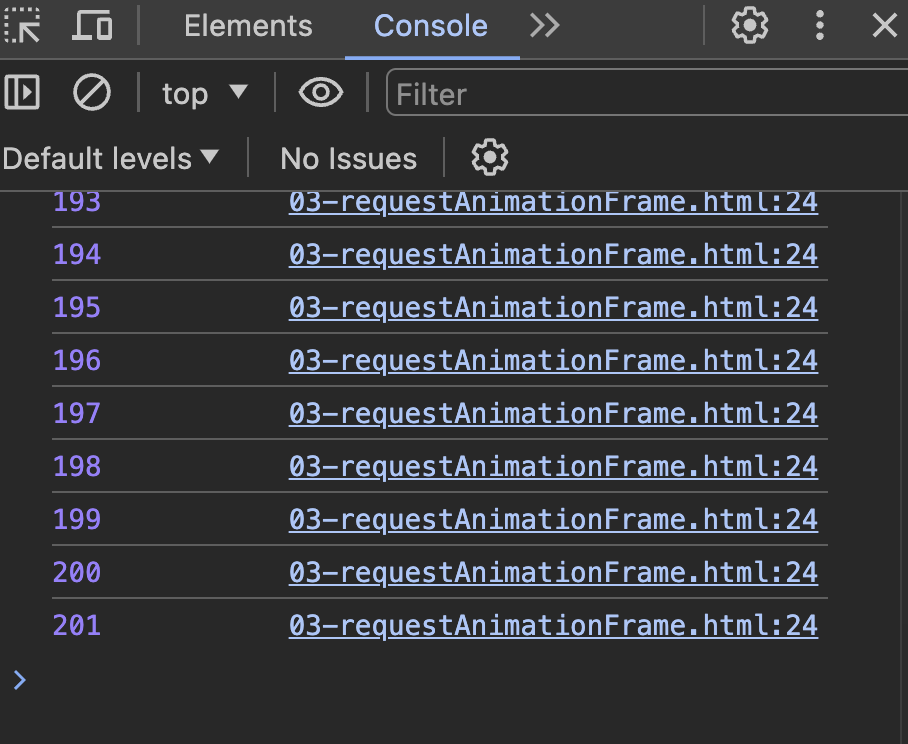
Task: Click the console prompt input line
Action: [450, 681]
